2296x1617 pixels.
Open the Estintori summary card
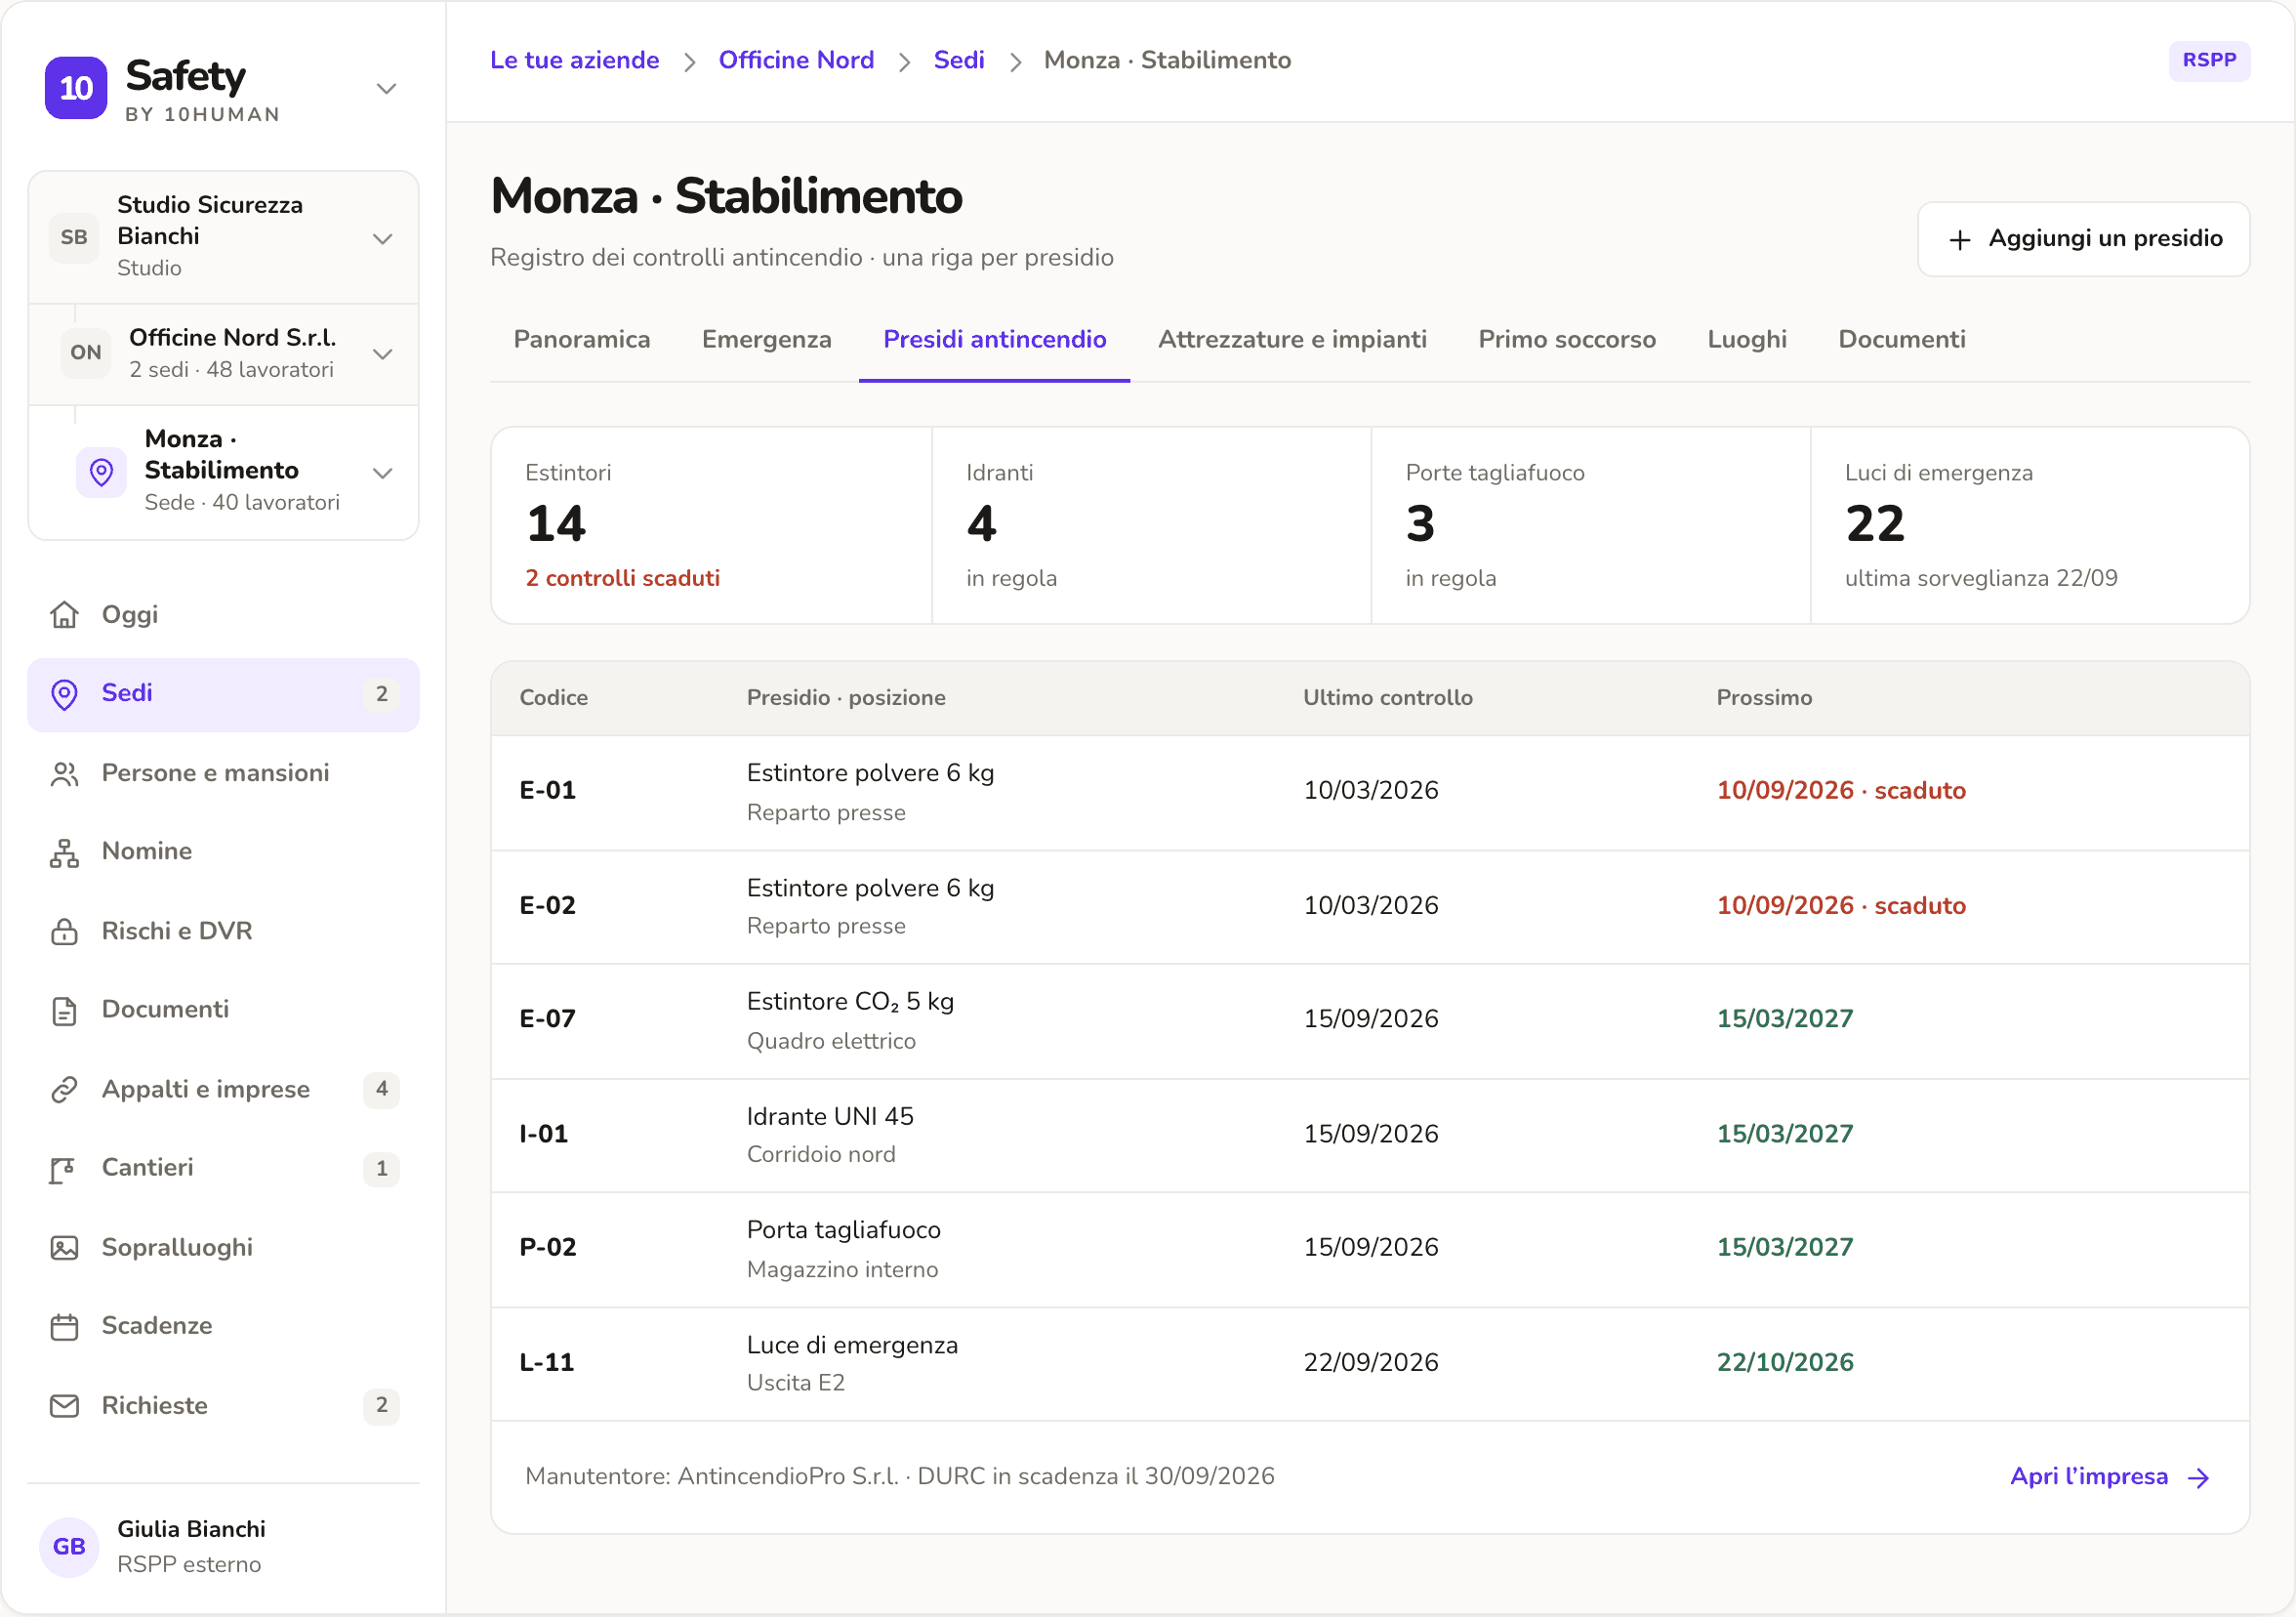coord(712,525)
